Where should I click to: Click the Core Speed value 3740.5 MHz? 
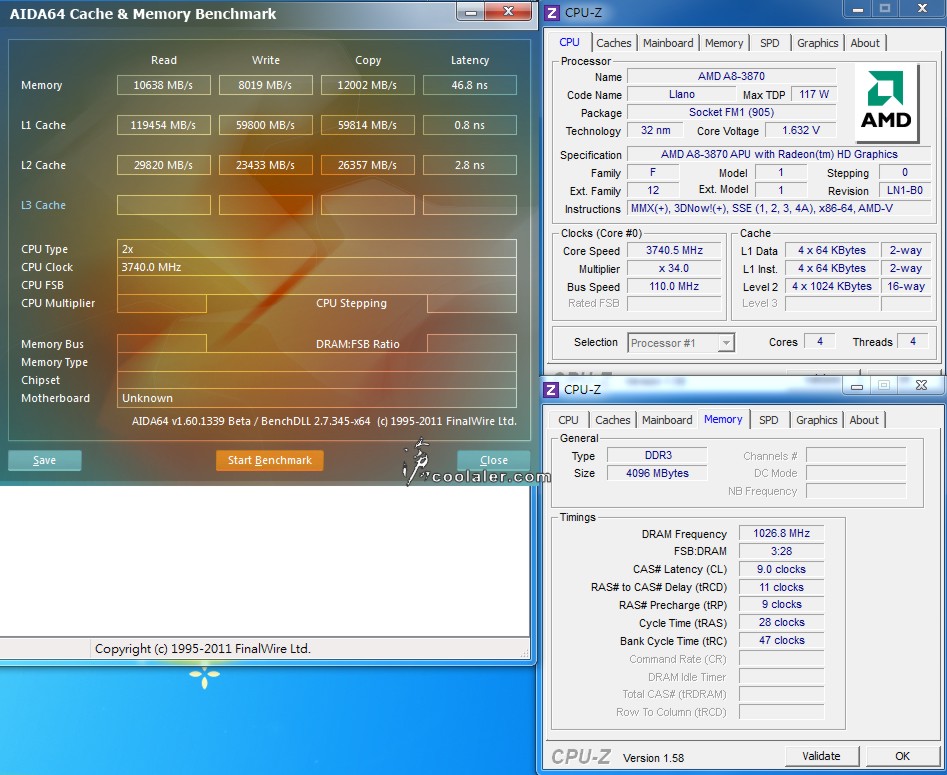pos(675,251)
